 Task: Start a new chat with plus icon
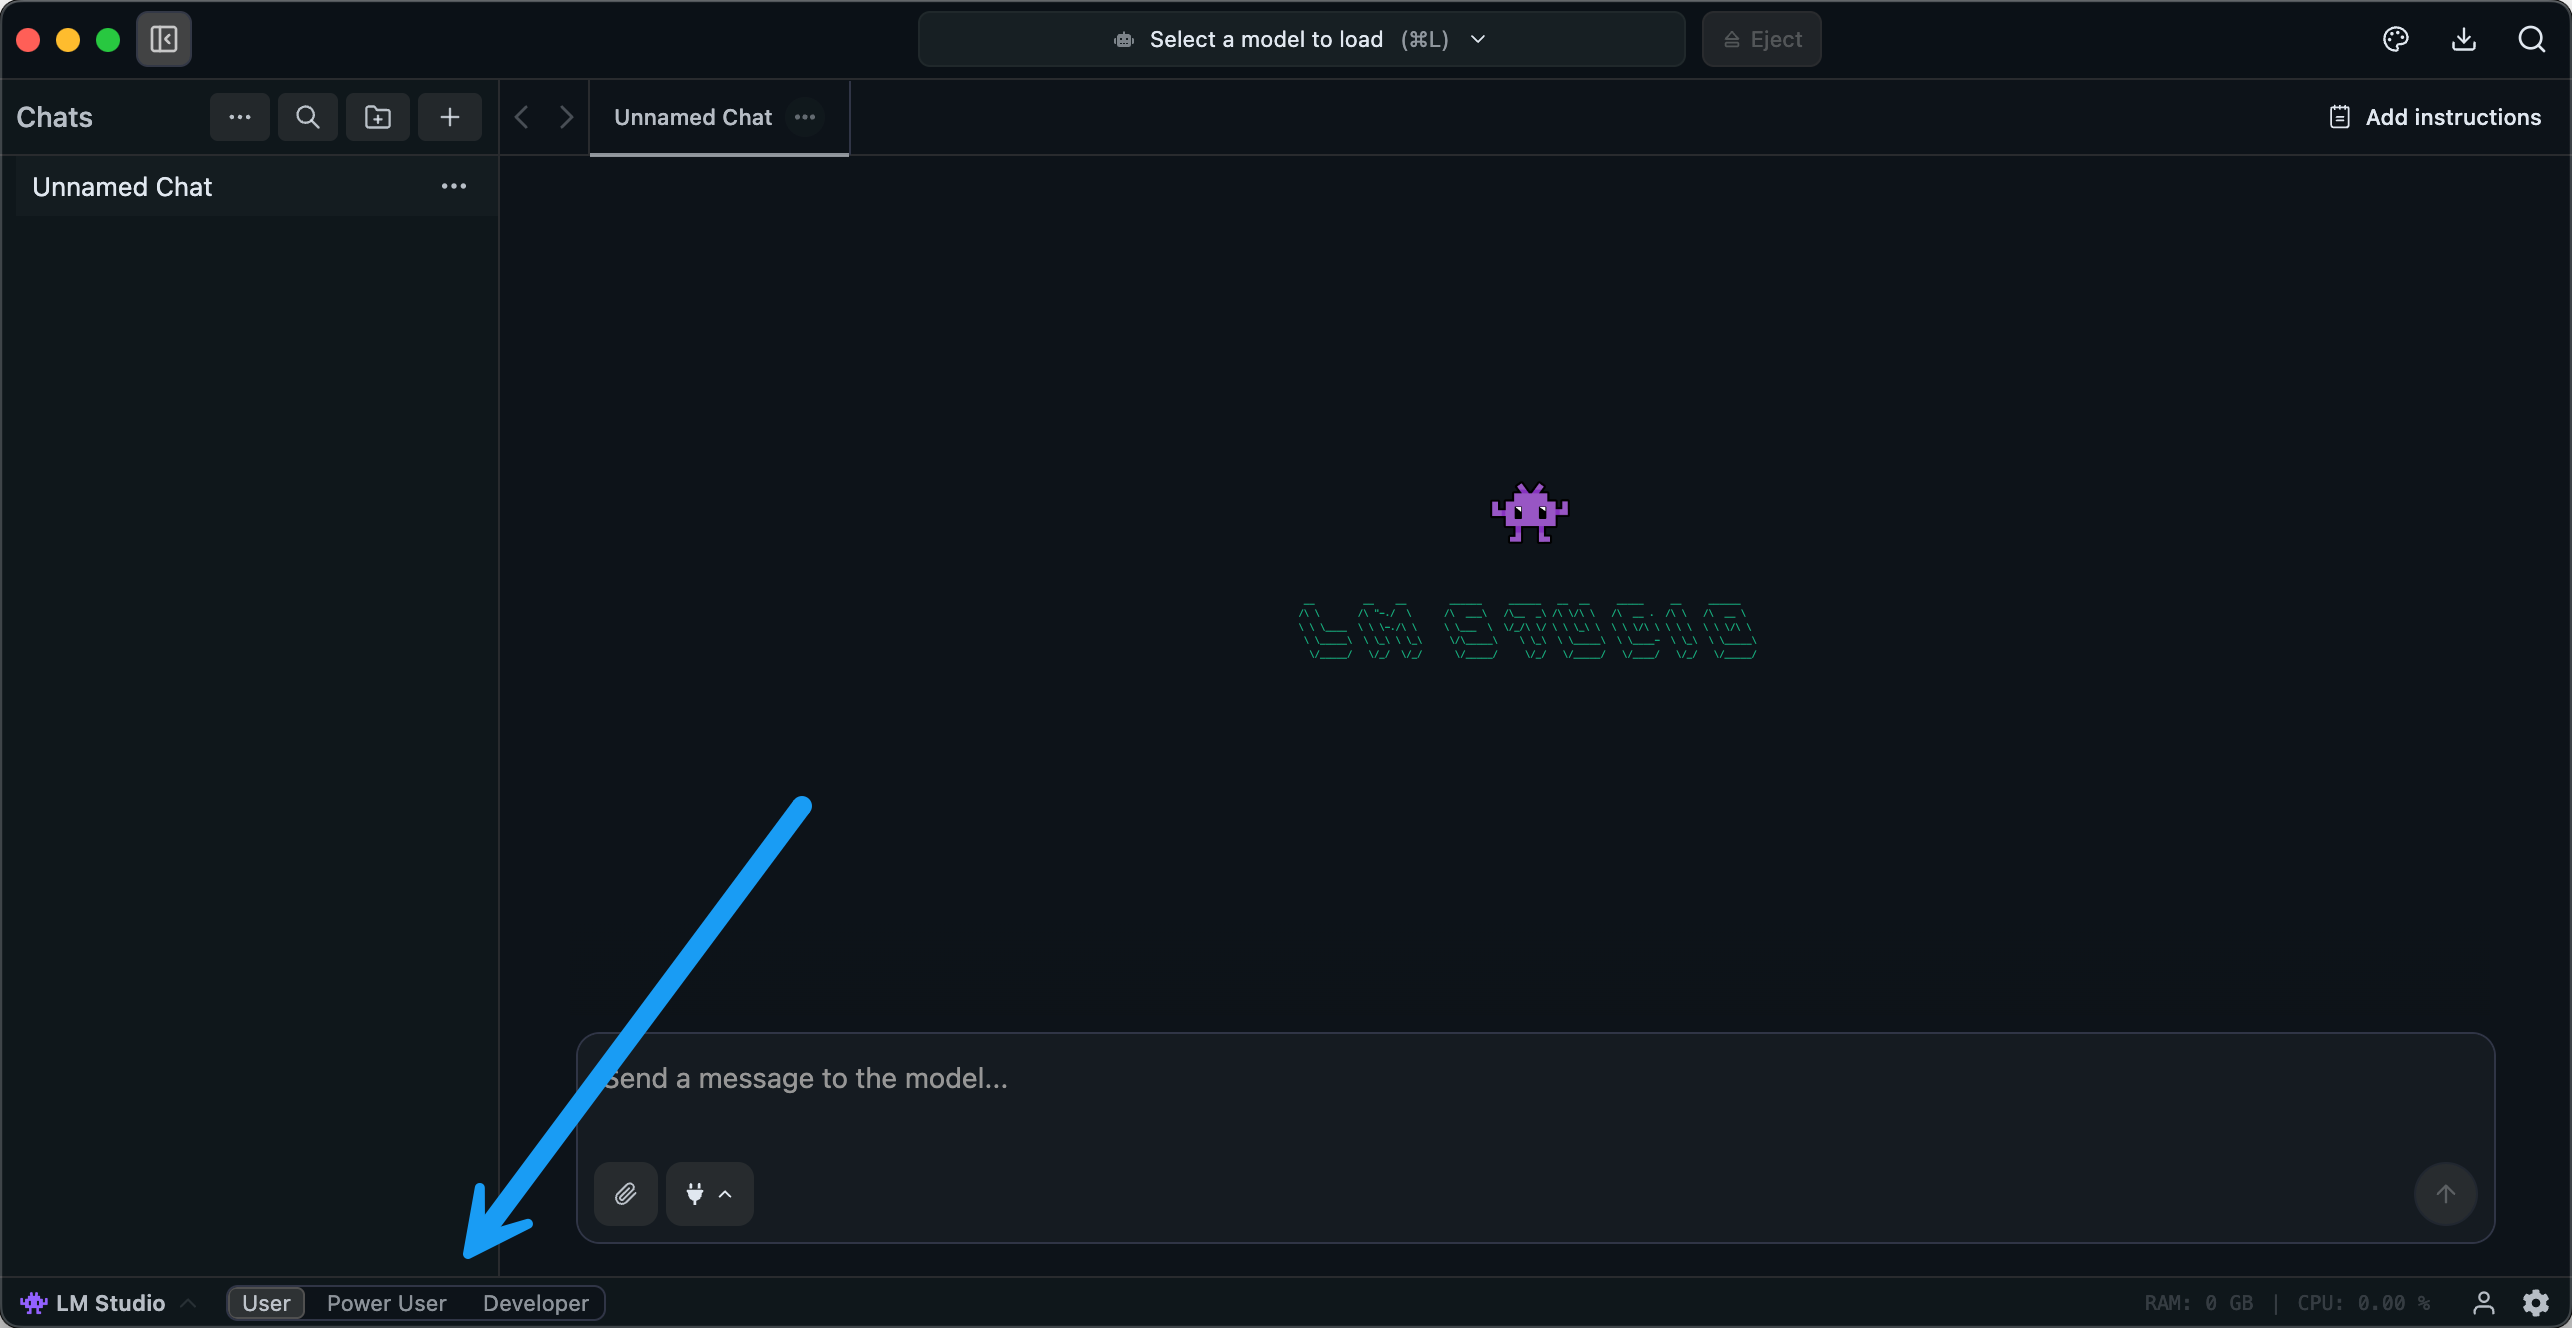450,117
